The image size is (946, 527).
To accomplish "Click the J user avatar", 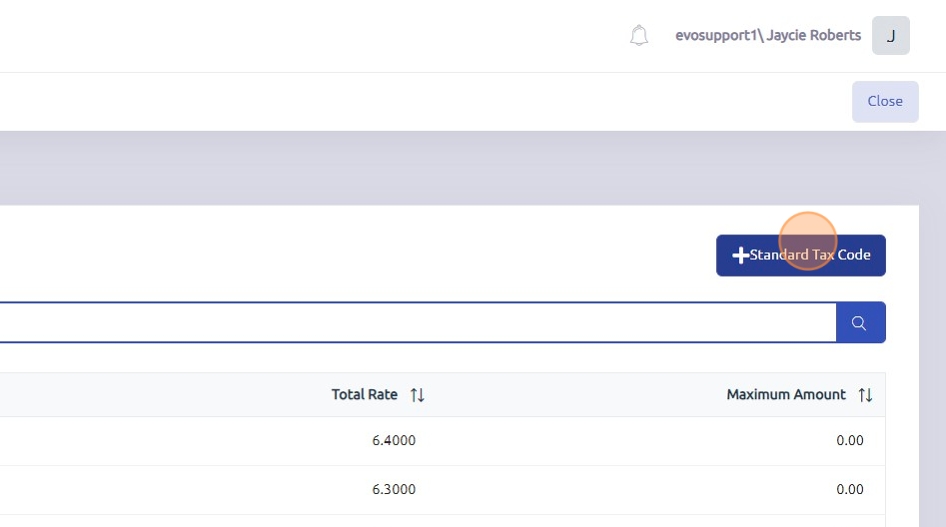I will [x=890, y=36].
